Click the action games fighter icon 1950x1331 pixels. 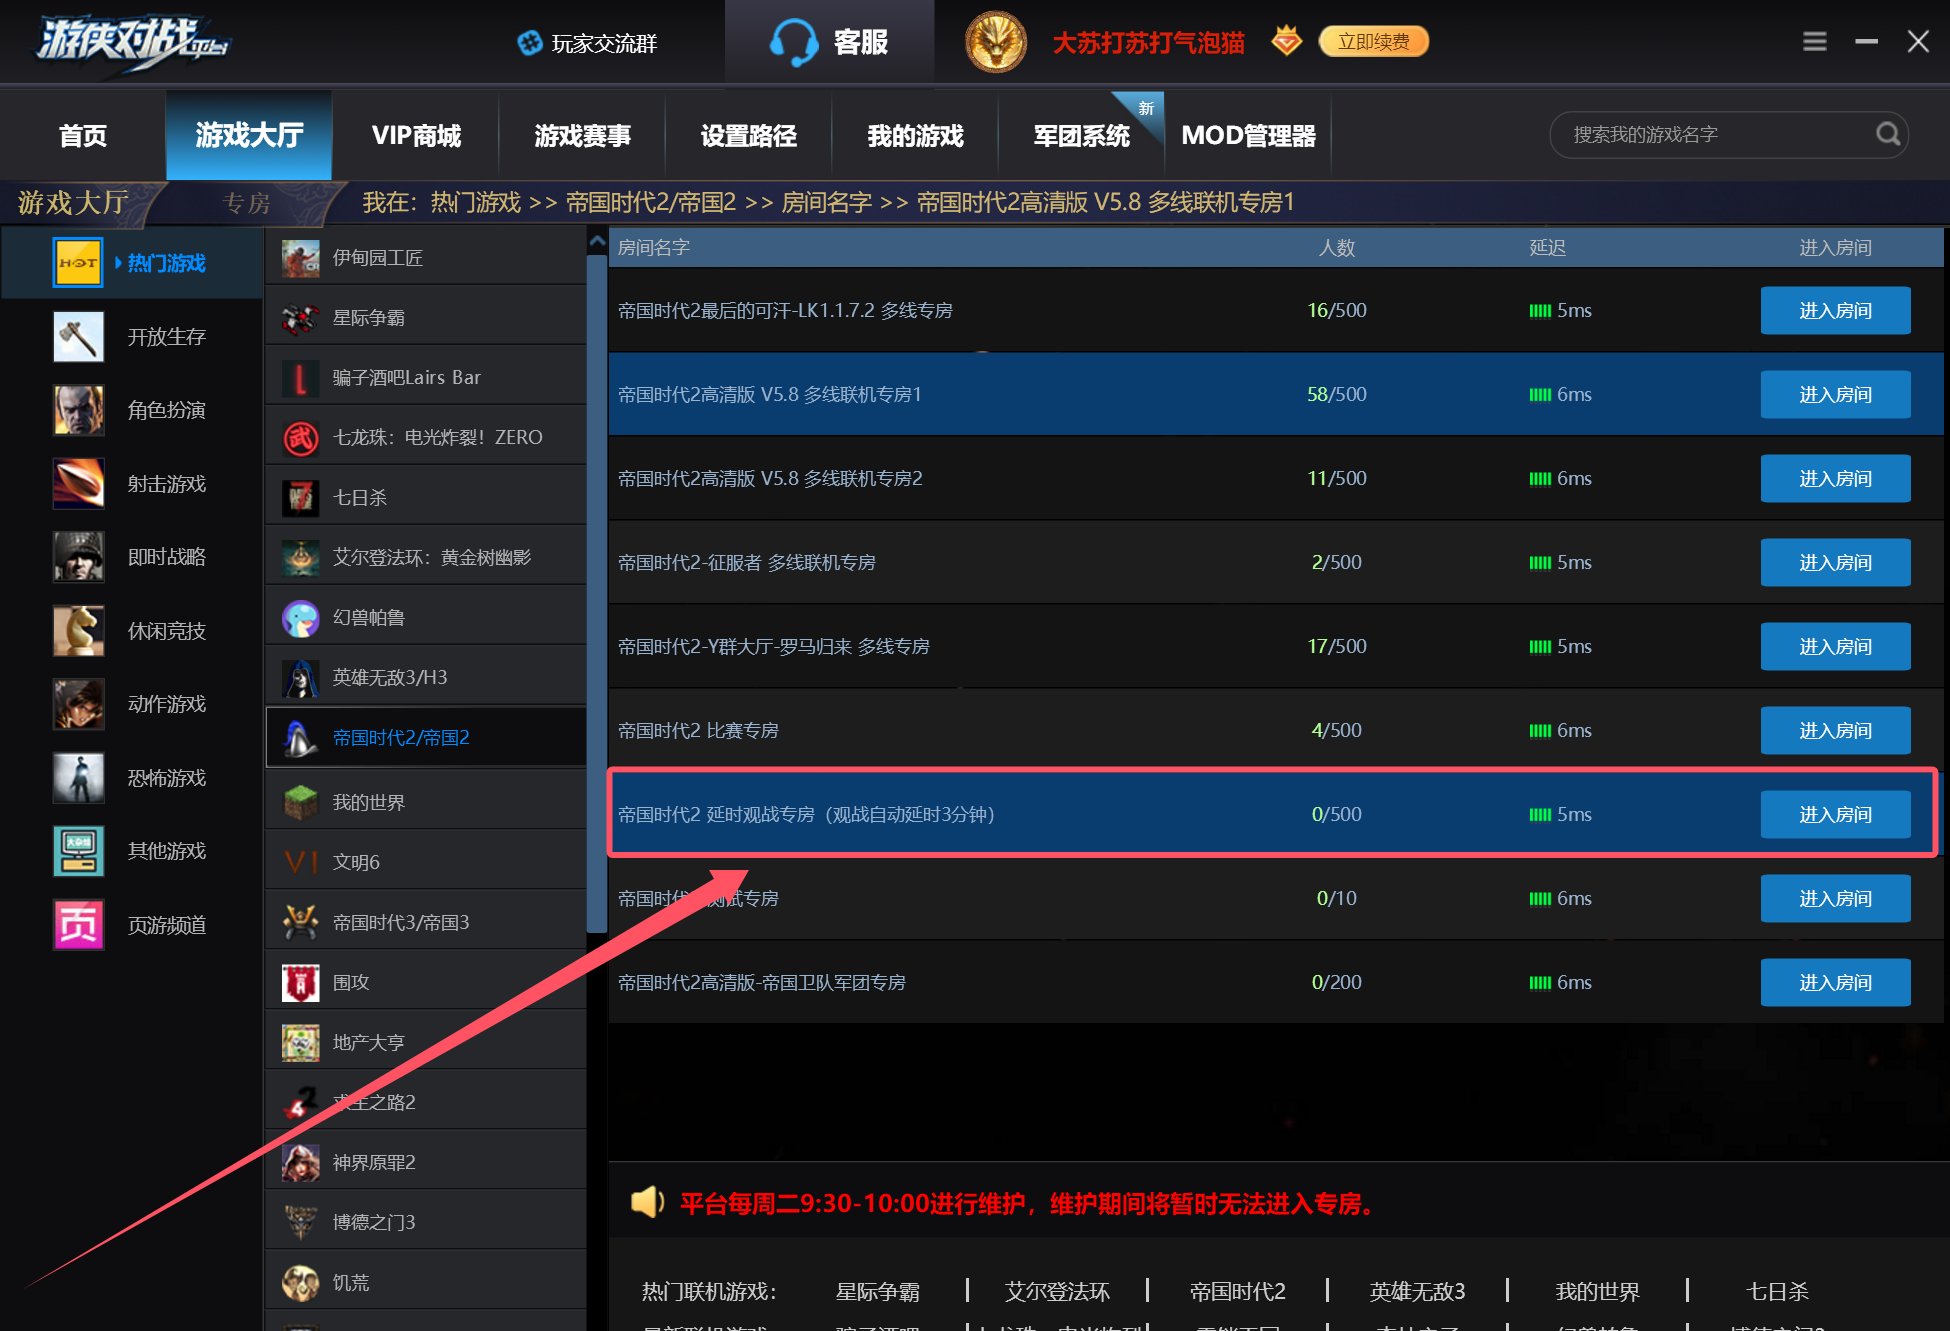click(x=78, y=704)
